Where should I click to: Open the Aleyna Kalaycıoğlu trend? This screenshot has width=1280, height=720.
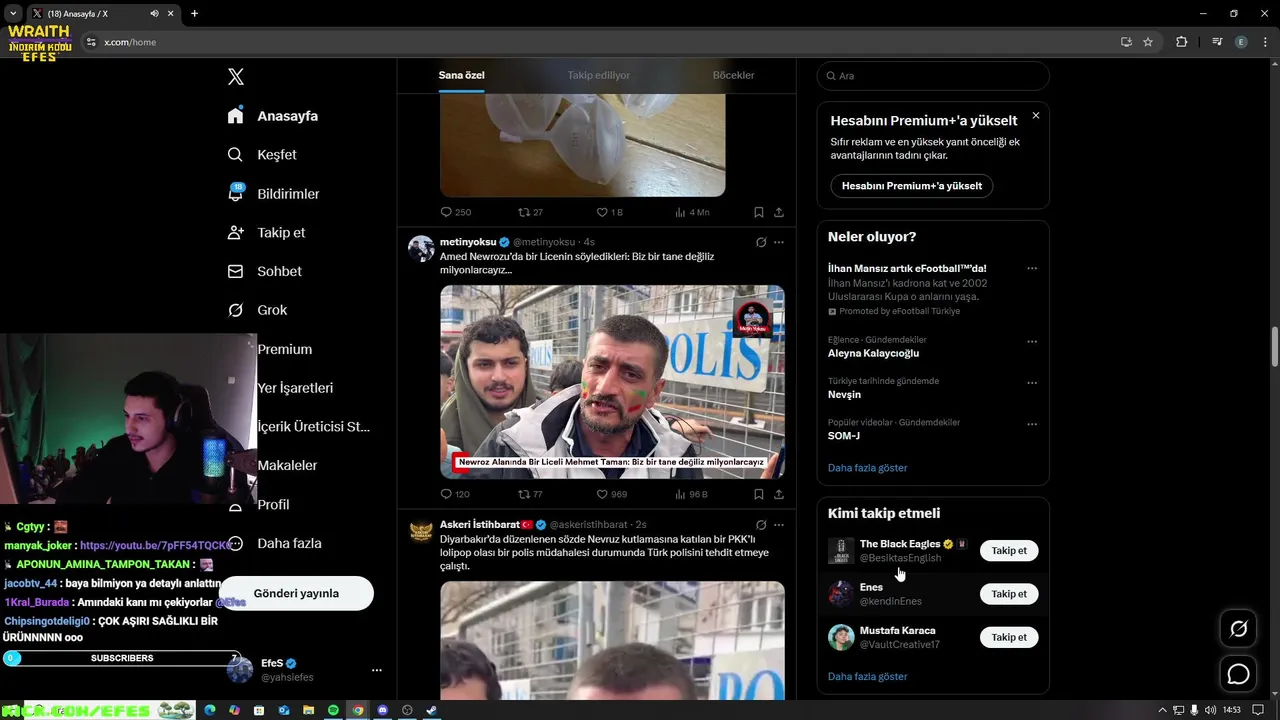coord(873,353)
